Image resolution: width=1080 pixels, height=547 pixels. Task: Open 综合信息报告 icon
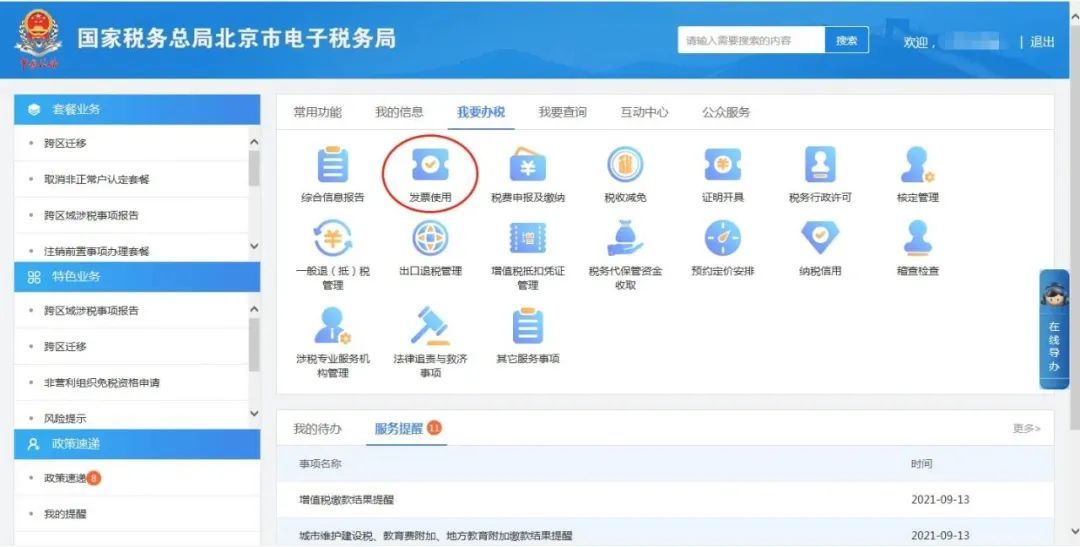coord(333,165)
